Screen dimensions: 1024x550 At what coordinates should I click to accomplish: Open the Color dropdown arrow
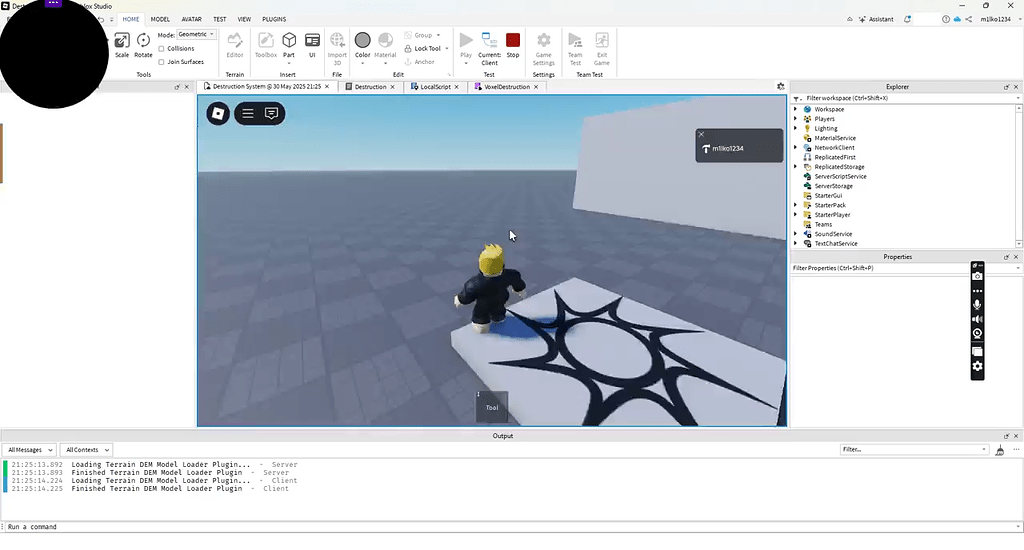pyautogui.click(x=362, y=63)
